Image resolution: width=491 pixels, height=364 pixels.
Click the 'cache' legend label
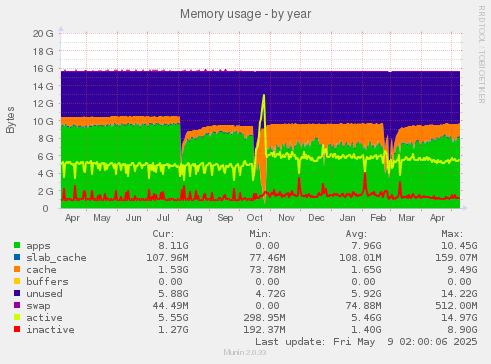point(41,270)
